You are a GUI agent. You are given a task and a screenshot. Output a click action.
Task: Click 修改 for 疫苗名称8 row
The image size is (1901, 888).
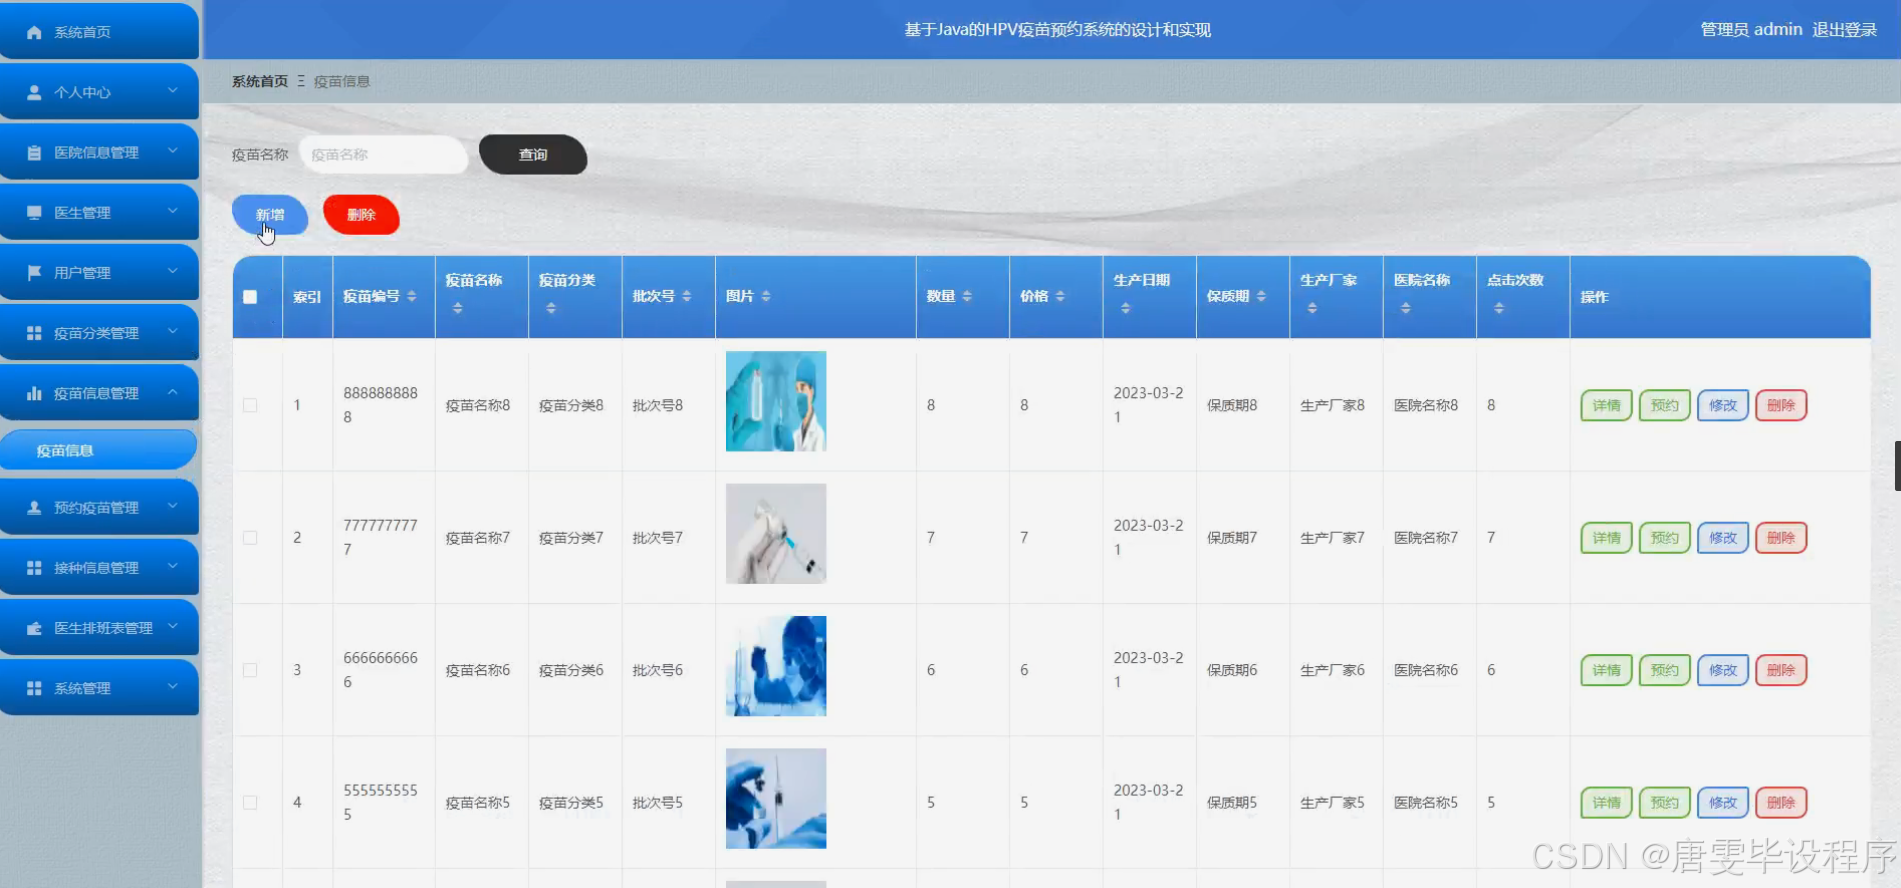pyautogui.click(x=1722, y=405)
